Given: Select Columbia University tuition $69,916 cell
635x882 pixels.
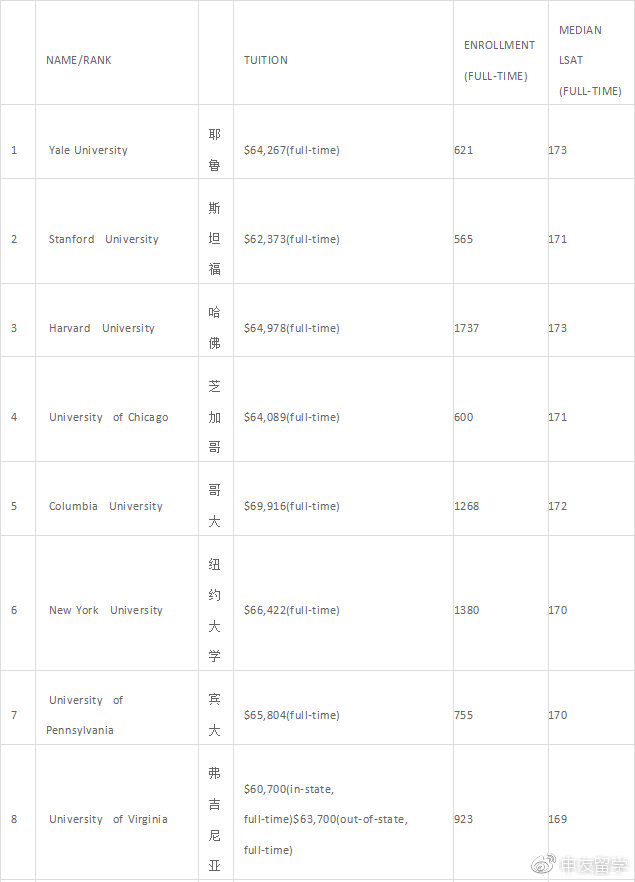Looking at the screenshot, I should (343, 498).
